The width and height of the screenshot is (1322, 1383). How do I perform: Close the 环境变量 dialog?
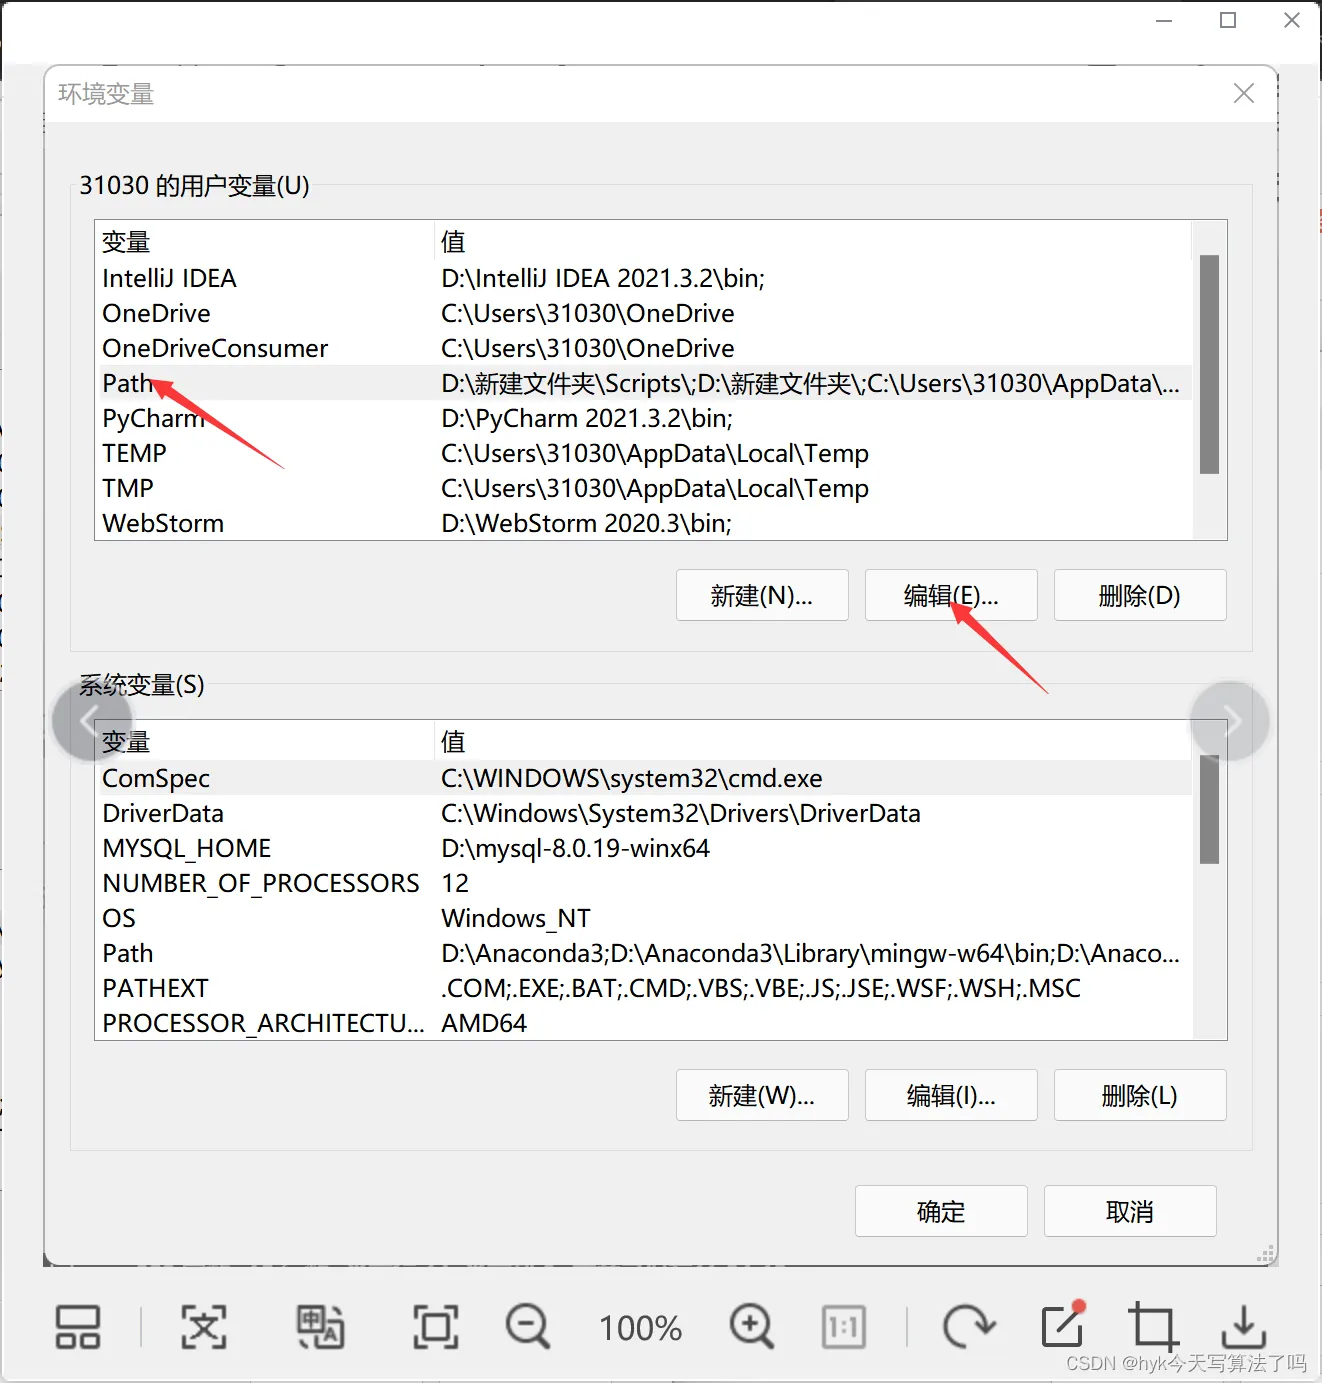pos(1244,93)
